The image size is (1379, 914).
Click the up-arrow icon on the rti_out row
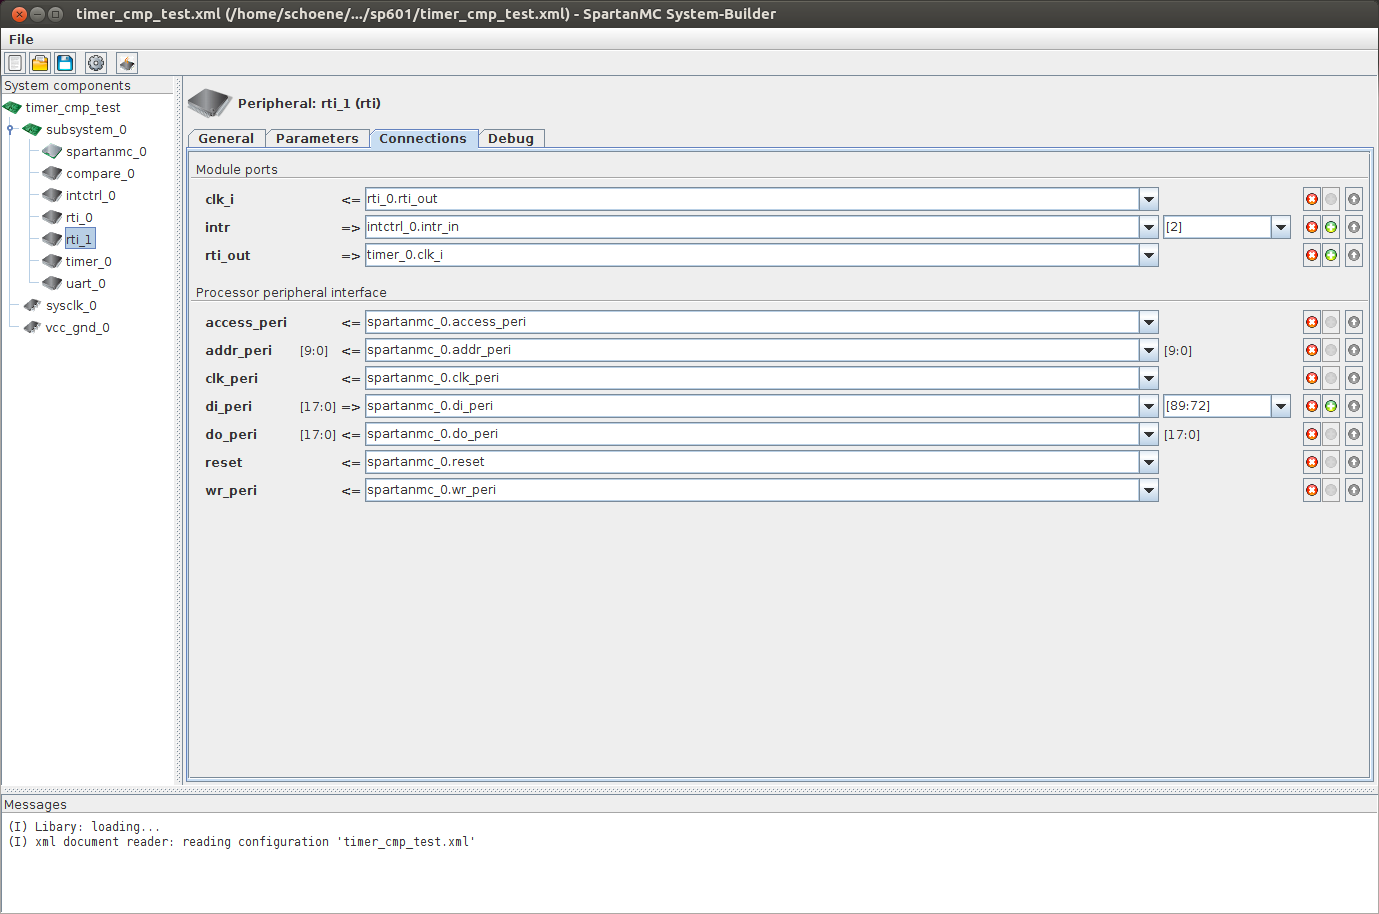point(1353,255)
